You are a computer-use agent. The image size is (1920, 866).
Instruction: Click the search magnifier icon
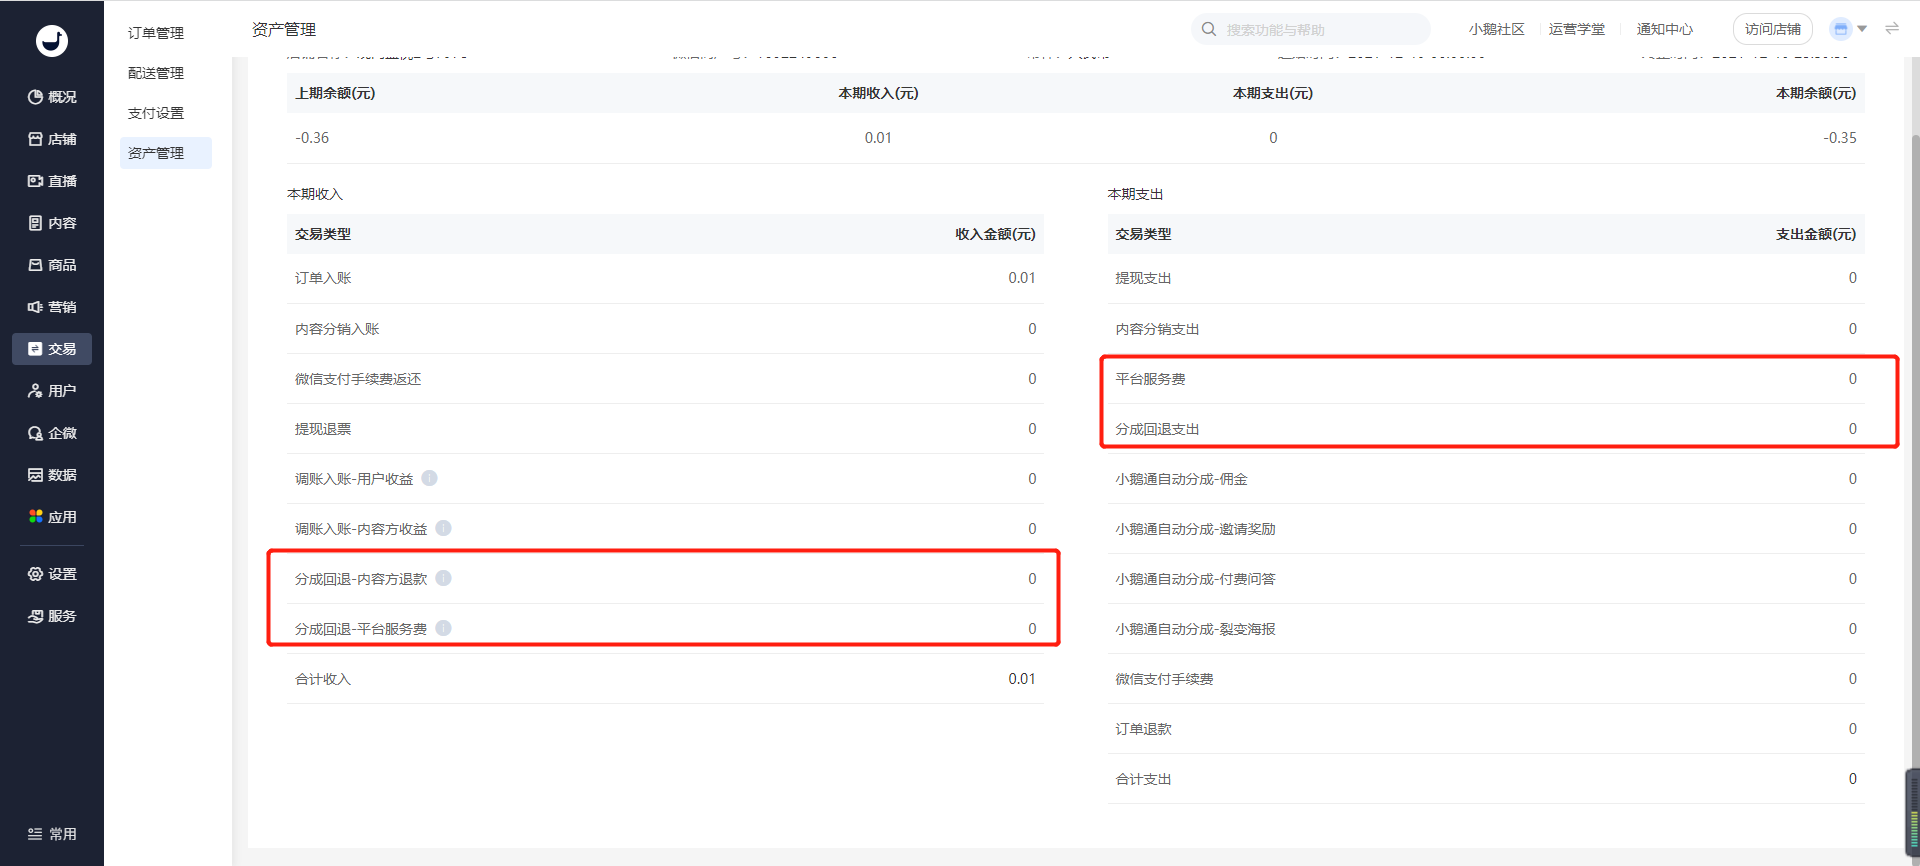coord(1209,29)
